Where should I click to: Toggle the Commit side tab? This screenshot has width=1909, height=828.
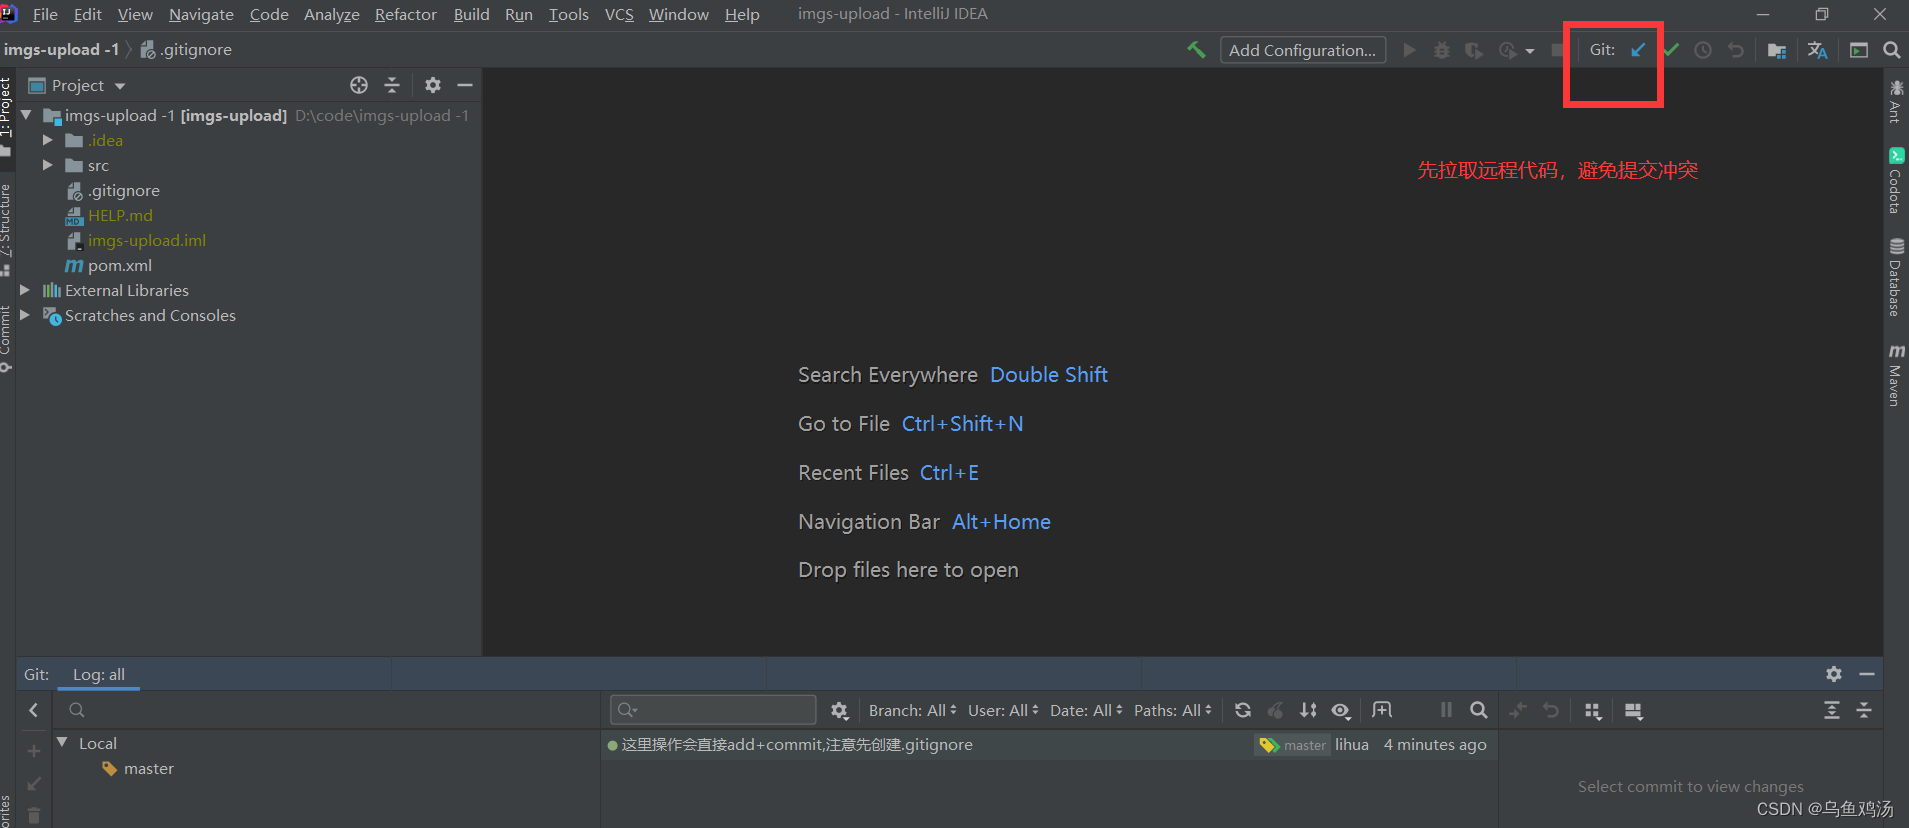[7, 338]
